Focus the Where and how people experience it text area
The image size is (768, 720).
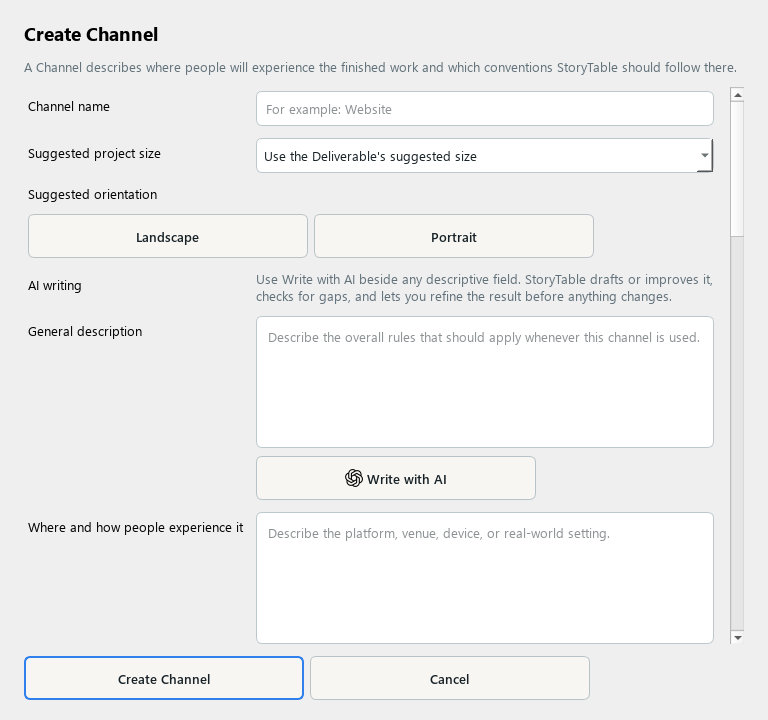click(484, 578)
